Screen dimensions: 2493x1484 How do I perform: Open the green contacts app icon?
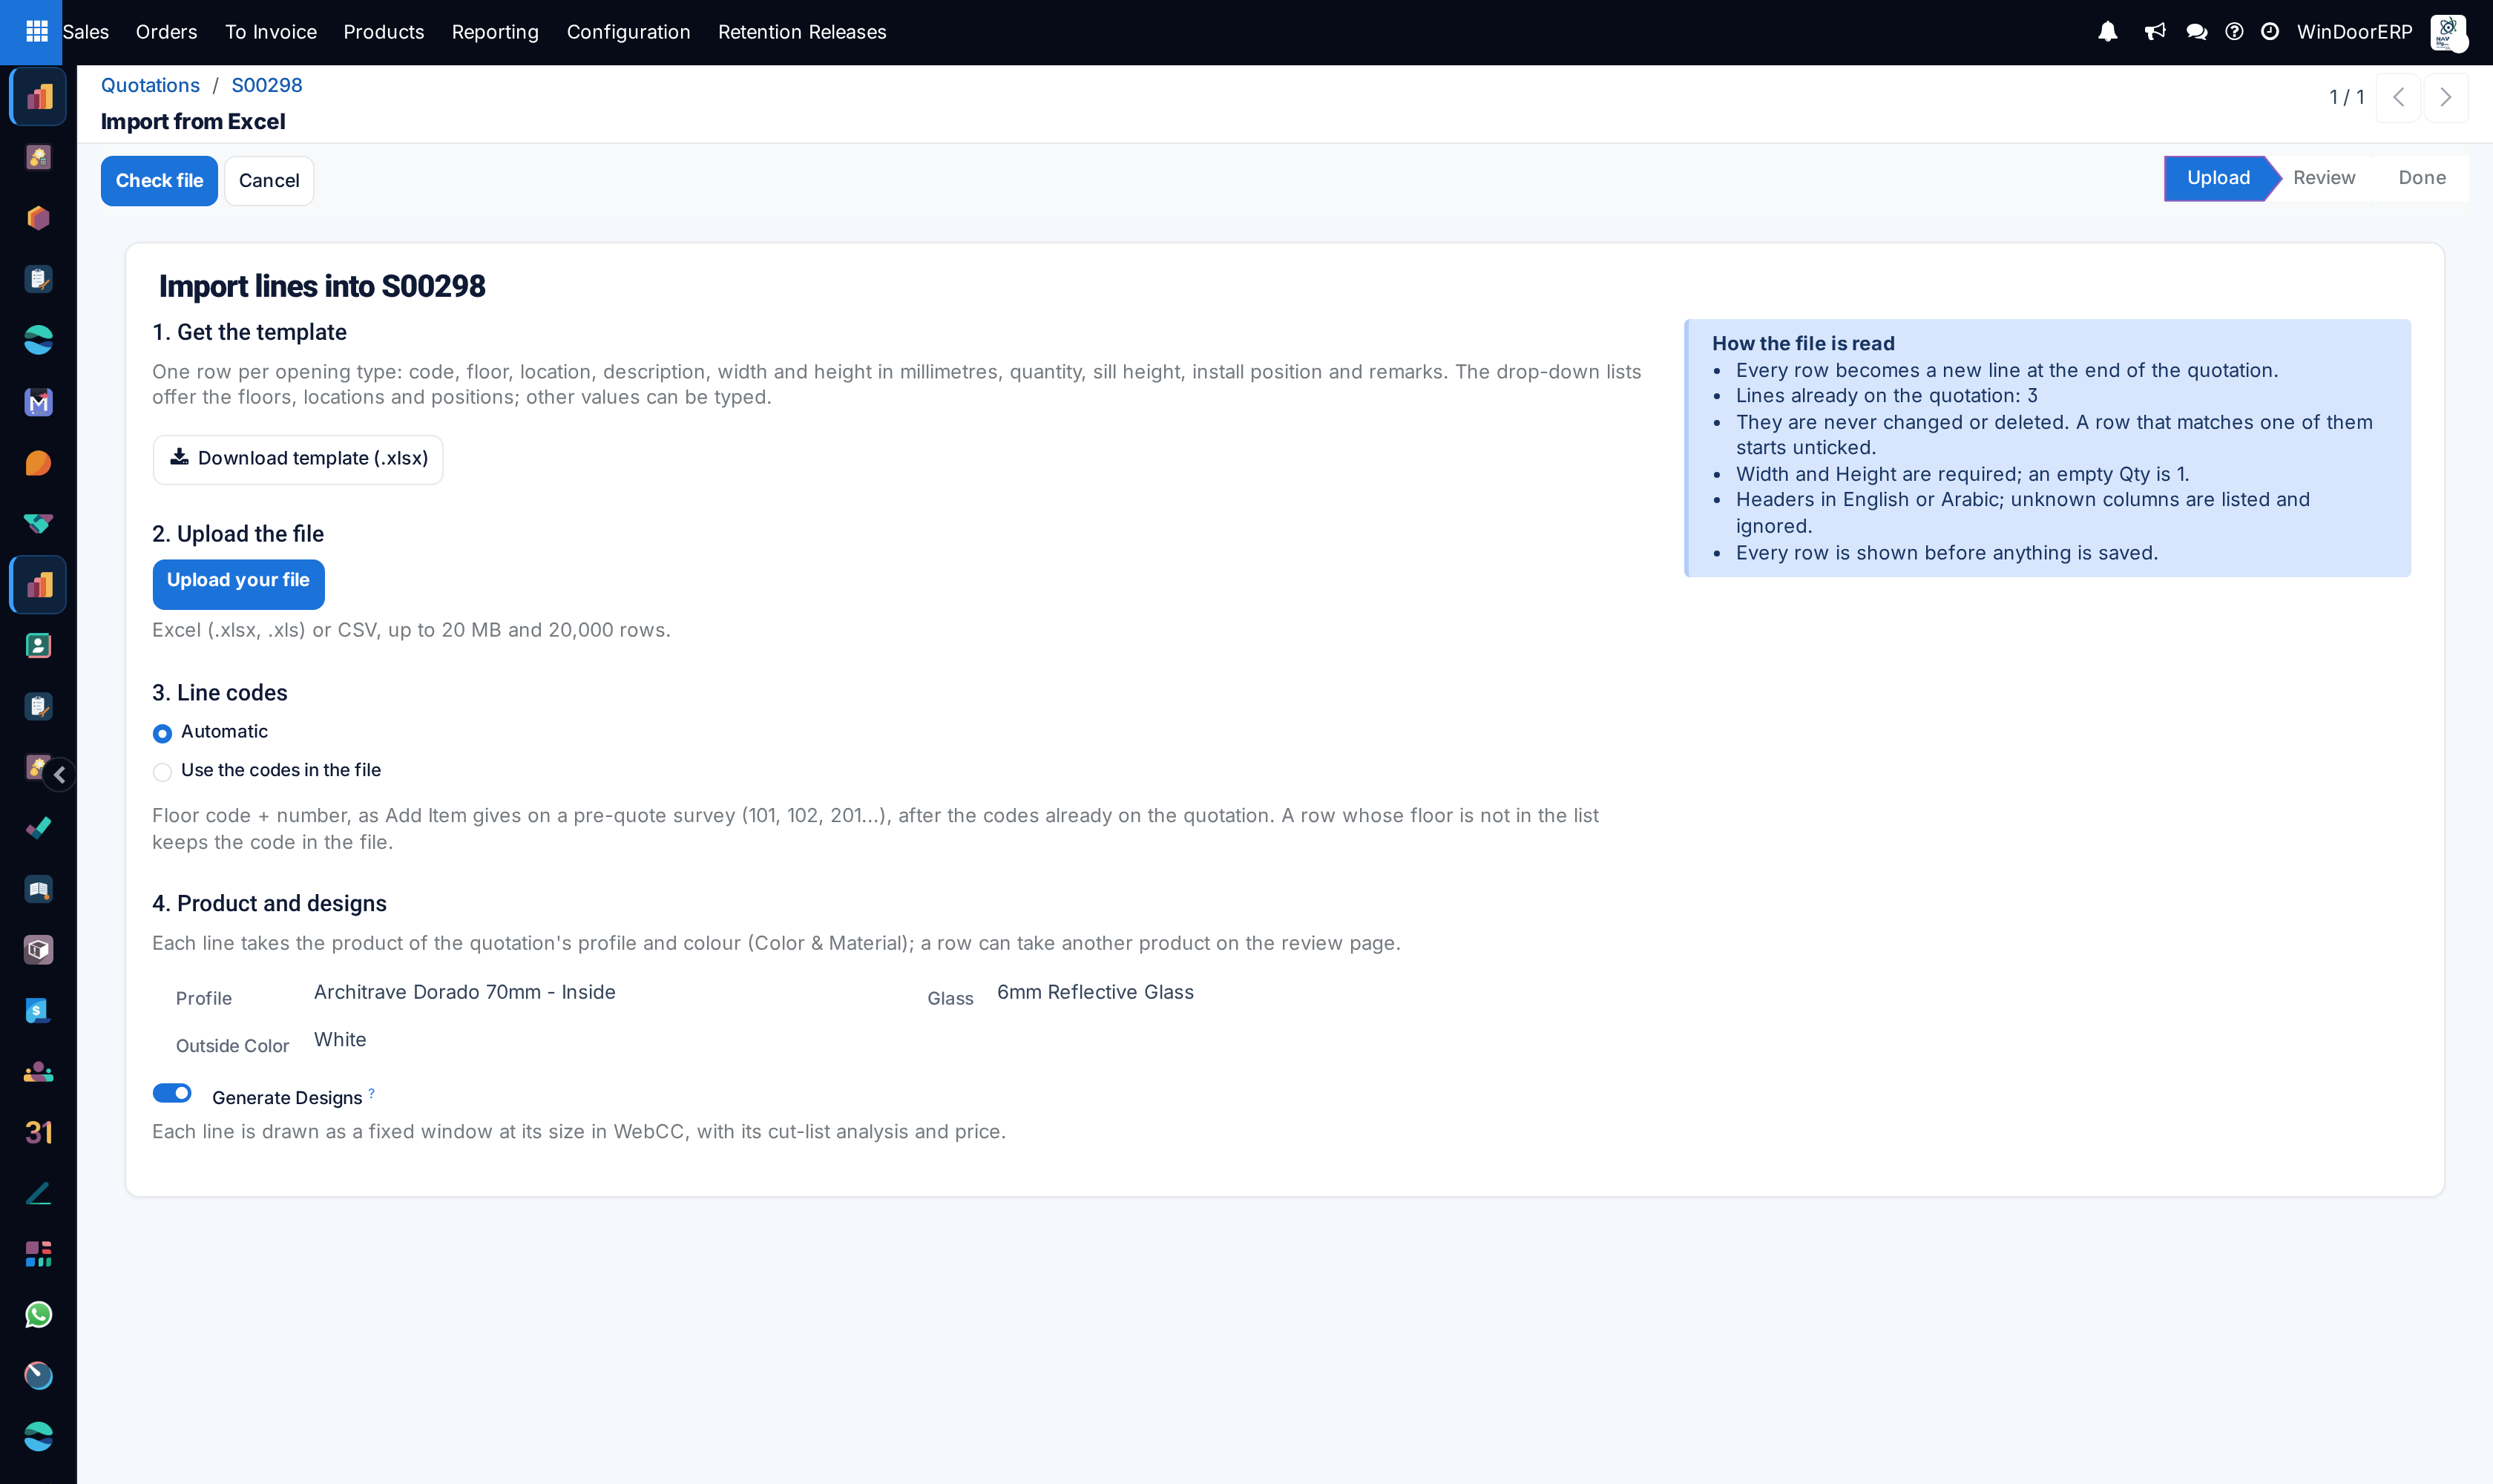[38, 645]
